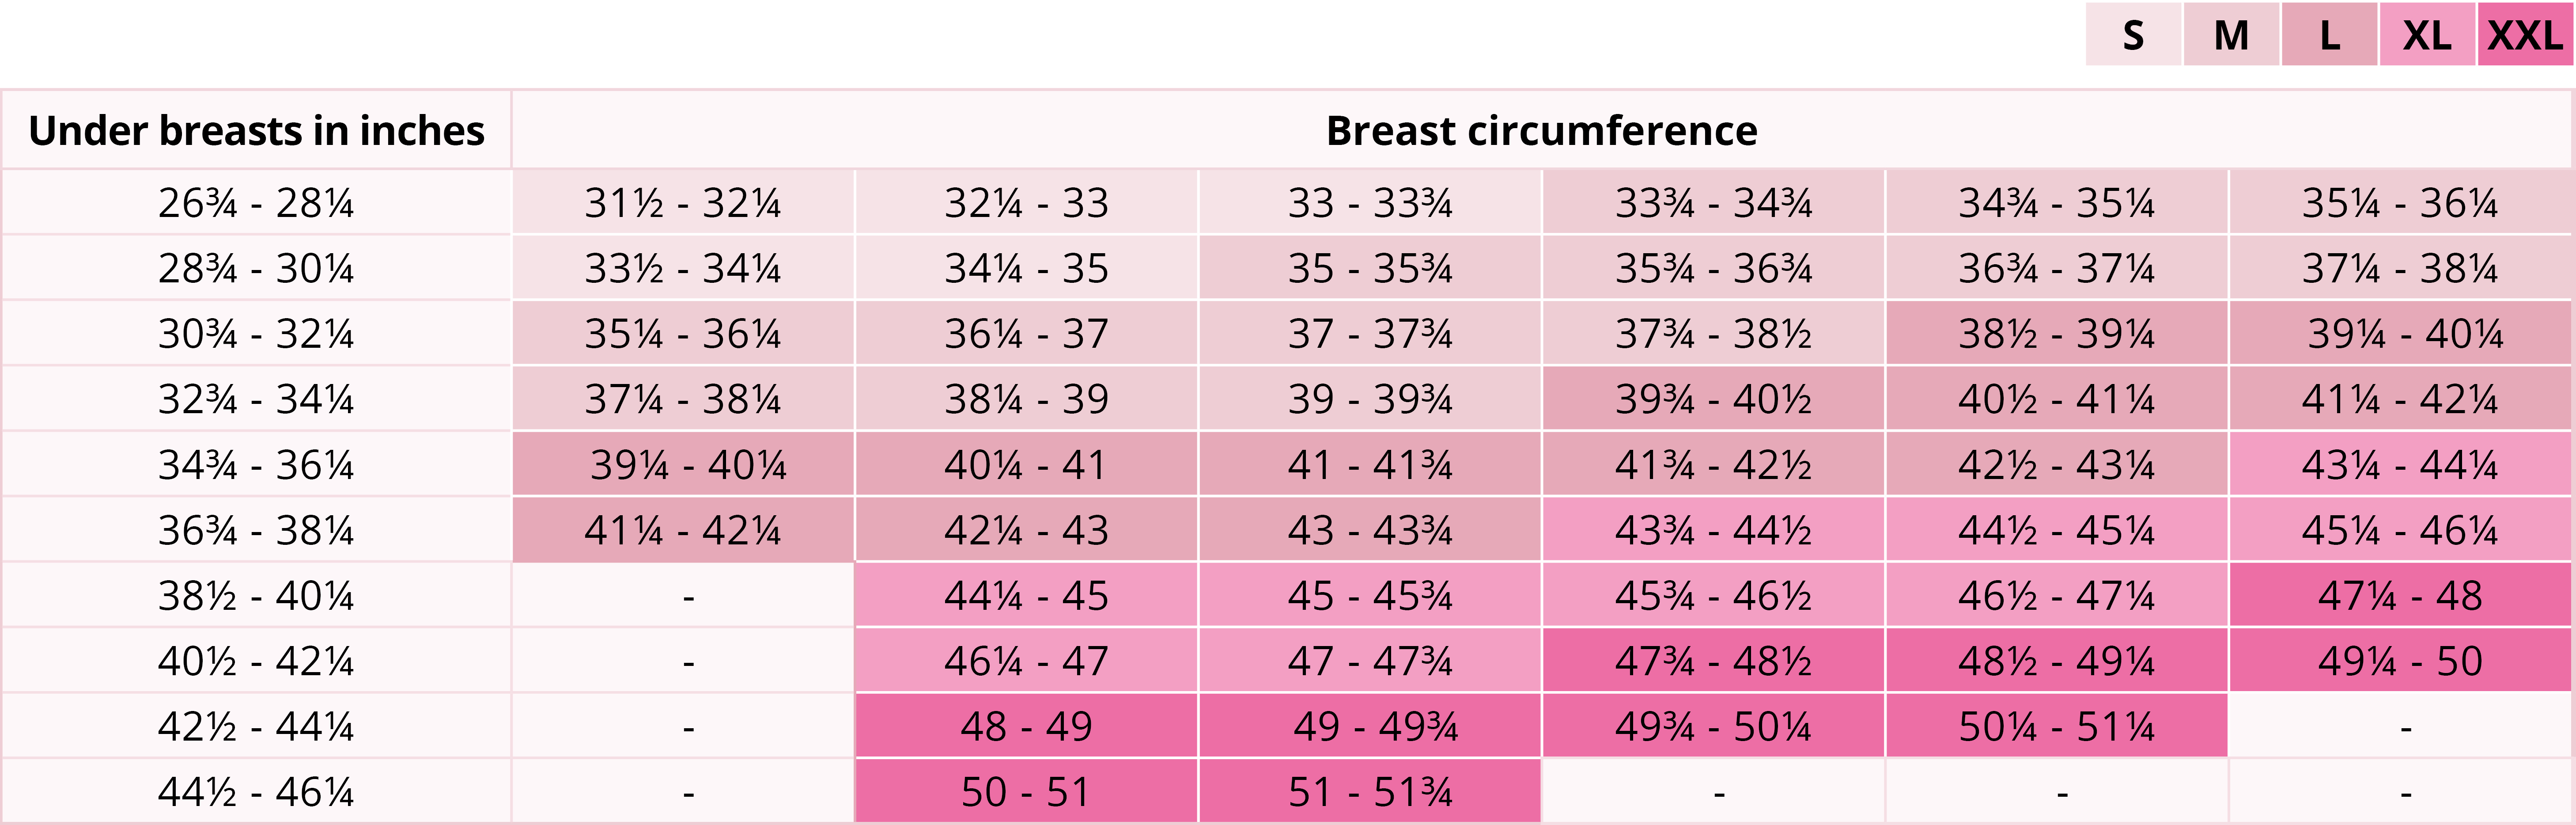This screenshot has height=825, width=2576.
Task: Click the L size legend swatch
Action: (2329, 36)
